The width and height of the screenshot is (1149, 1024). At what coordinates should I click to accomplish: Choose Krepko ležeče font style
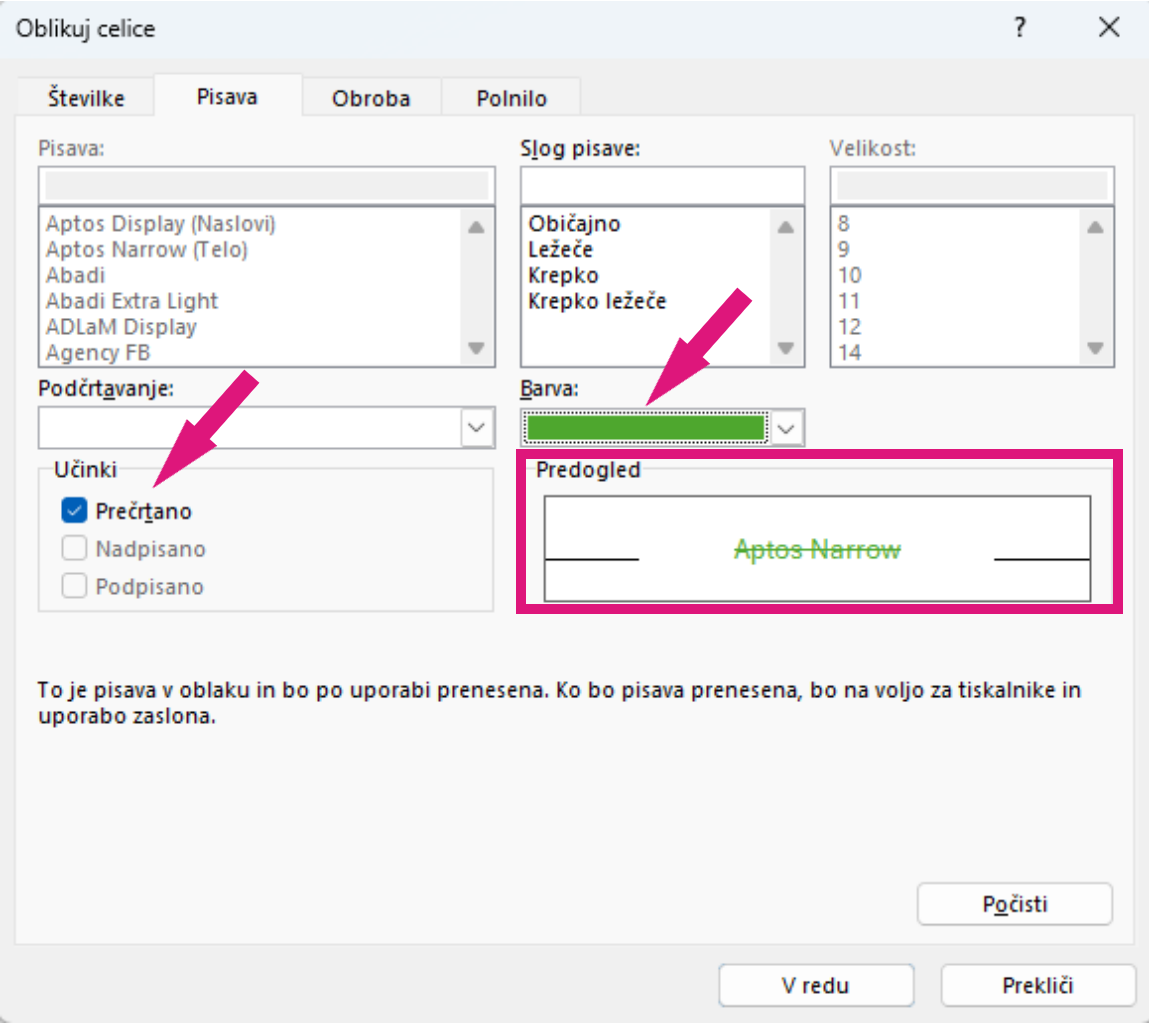597,301
